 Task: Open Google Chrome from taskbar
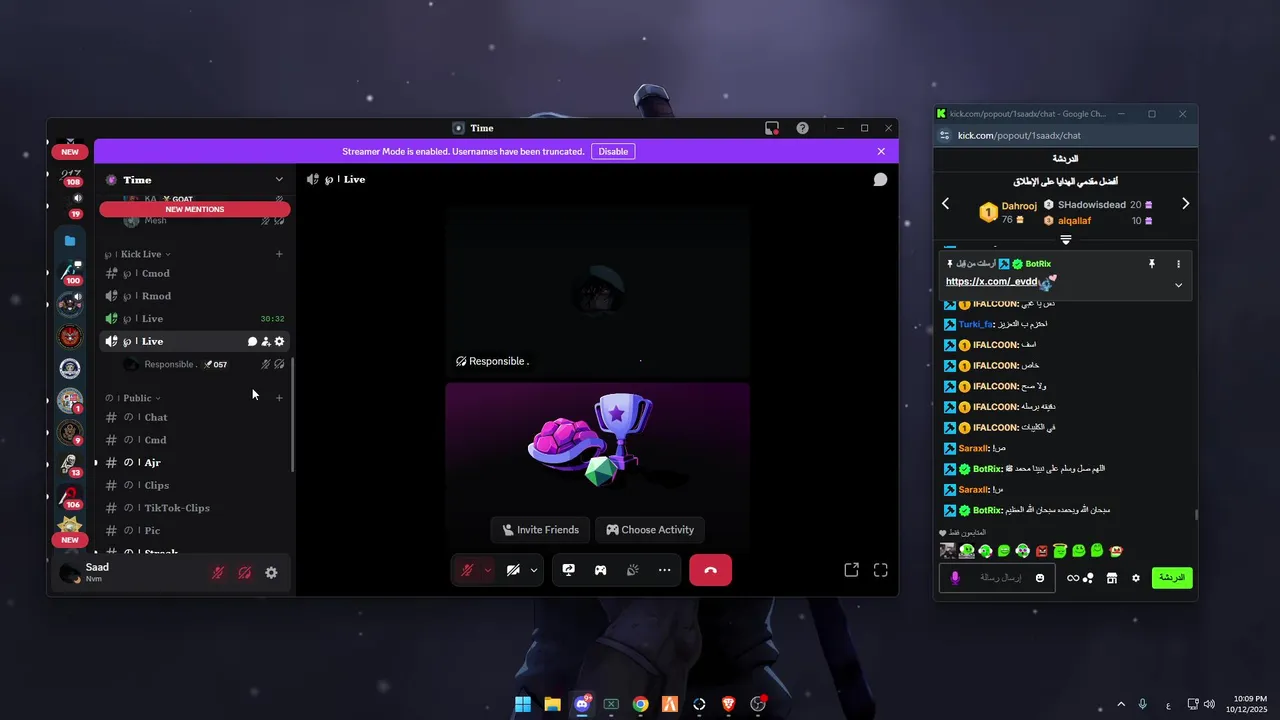[640, 704]
